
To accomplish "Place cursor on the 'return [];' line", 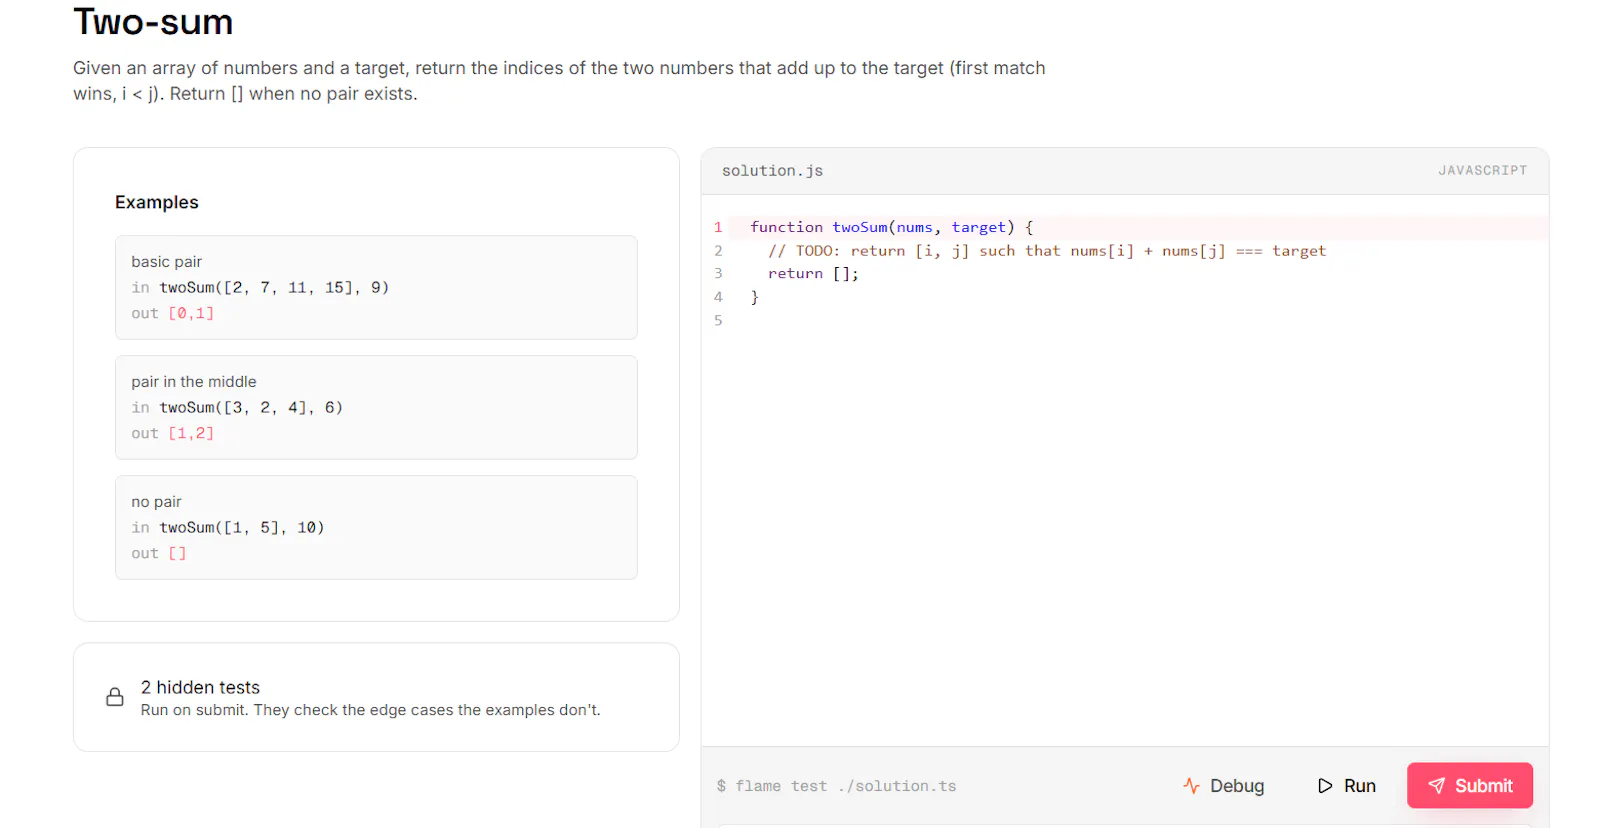I will pyautogui.click(x=813, y=274).
